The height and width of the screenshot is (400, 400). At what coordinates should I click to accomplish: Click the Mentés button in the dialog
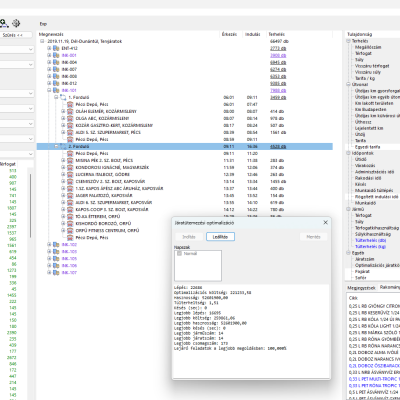(313, 237)
